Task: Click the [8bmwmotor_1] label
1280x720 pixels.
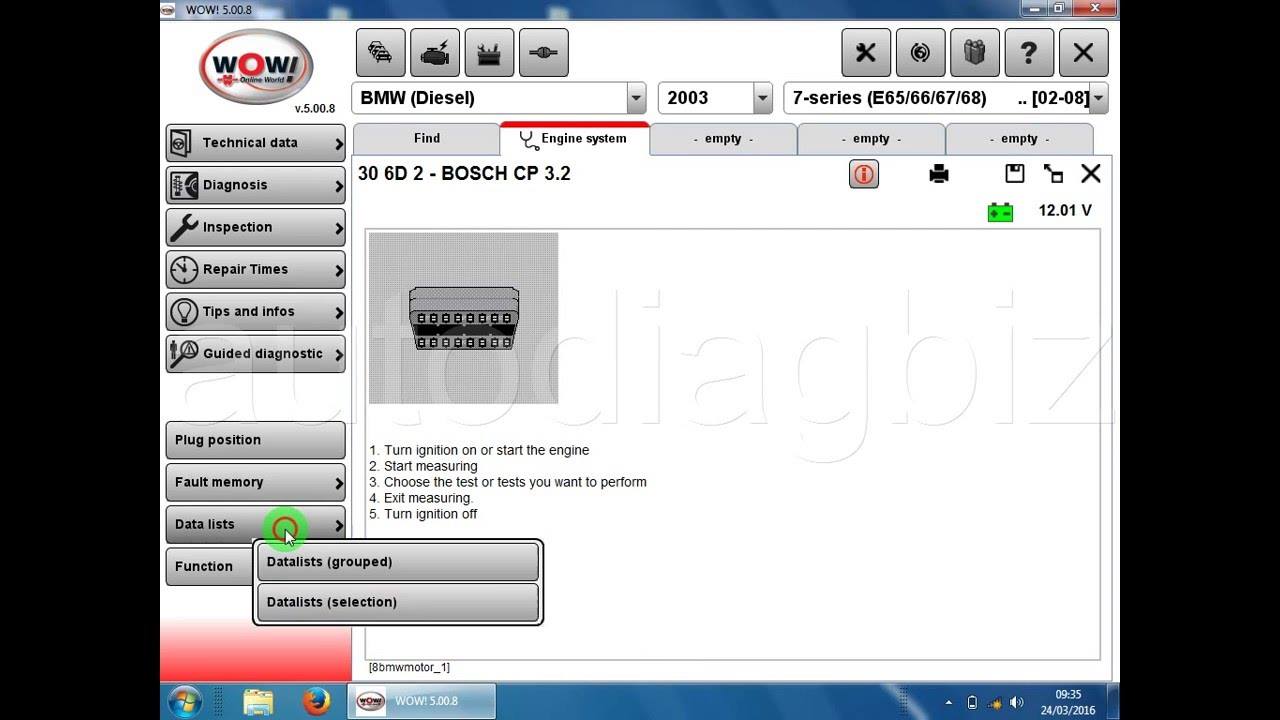Action: tap(409, 667)
